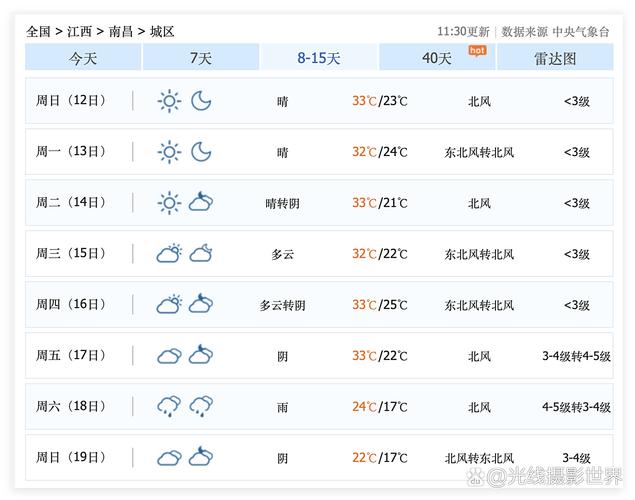The width and height of the screenshot is (635, 500).
Task: Open the 今天 tab
Action: pos(83,57)
